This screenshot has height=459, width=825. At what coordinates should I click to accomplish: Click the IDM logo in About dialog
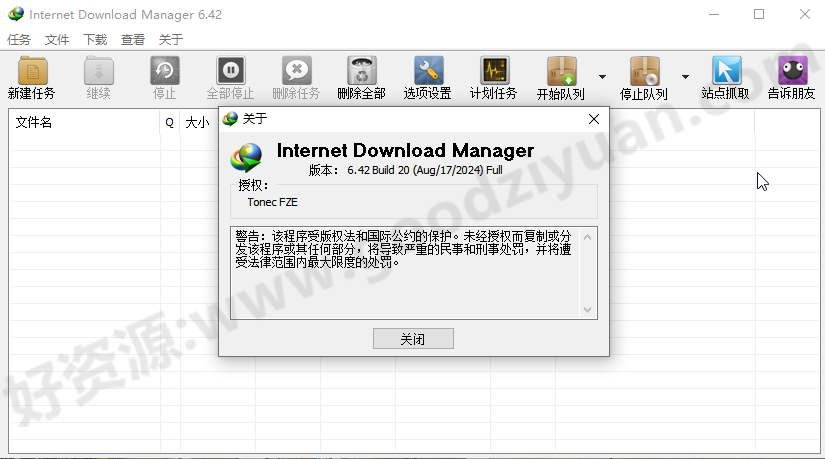[246, 157]
